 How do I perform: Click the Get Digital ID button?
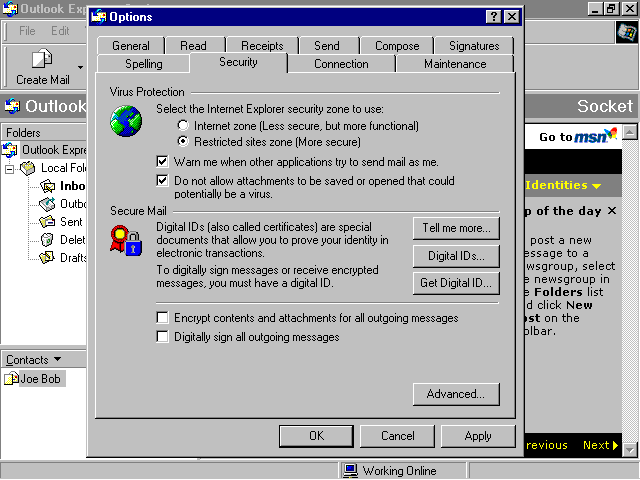click(x=456, y=283)
